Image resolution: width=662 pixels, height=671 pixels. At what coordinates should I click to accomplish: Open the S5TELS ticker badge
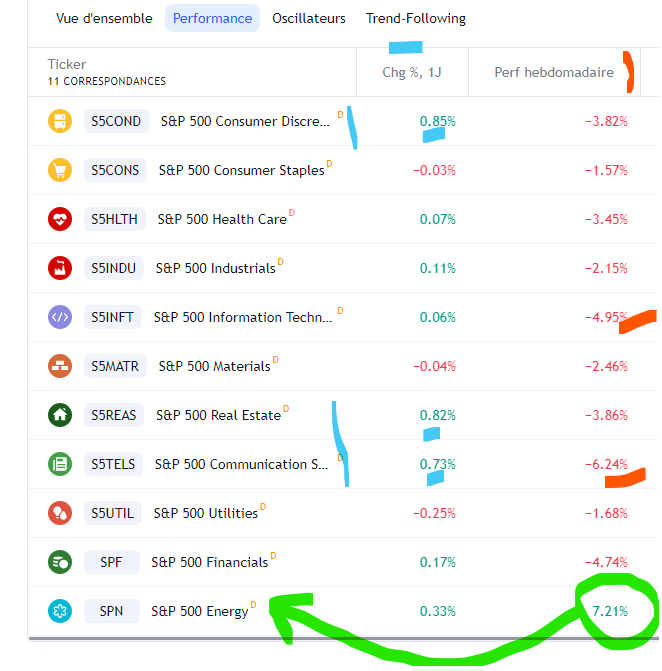(113, 464)
